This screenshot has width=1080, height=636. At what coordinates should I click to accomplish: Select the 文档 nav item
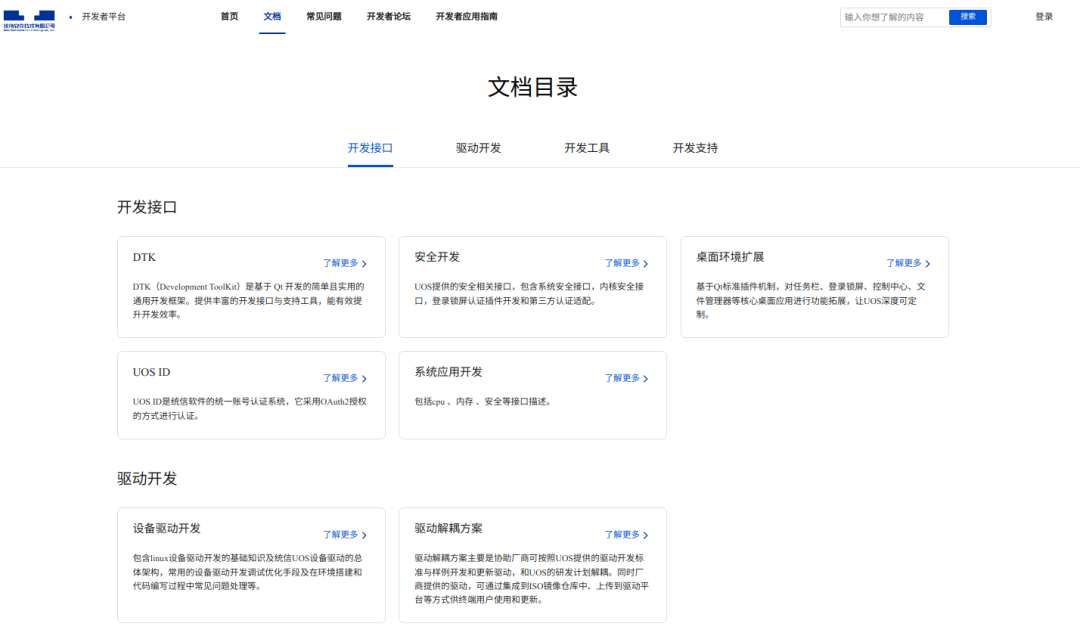click(x=272, y=17)
